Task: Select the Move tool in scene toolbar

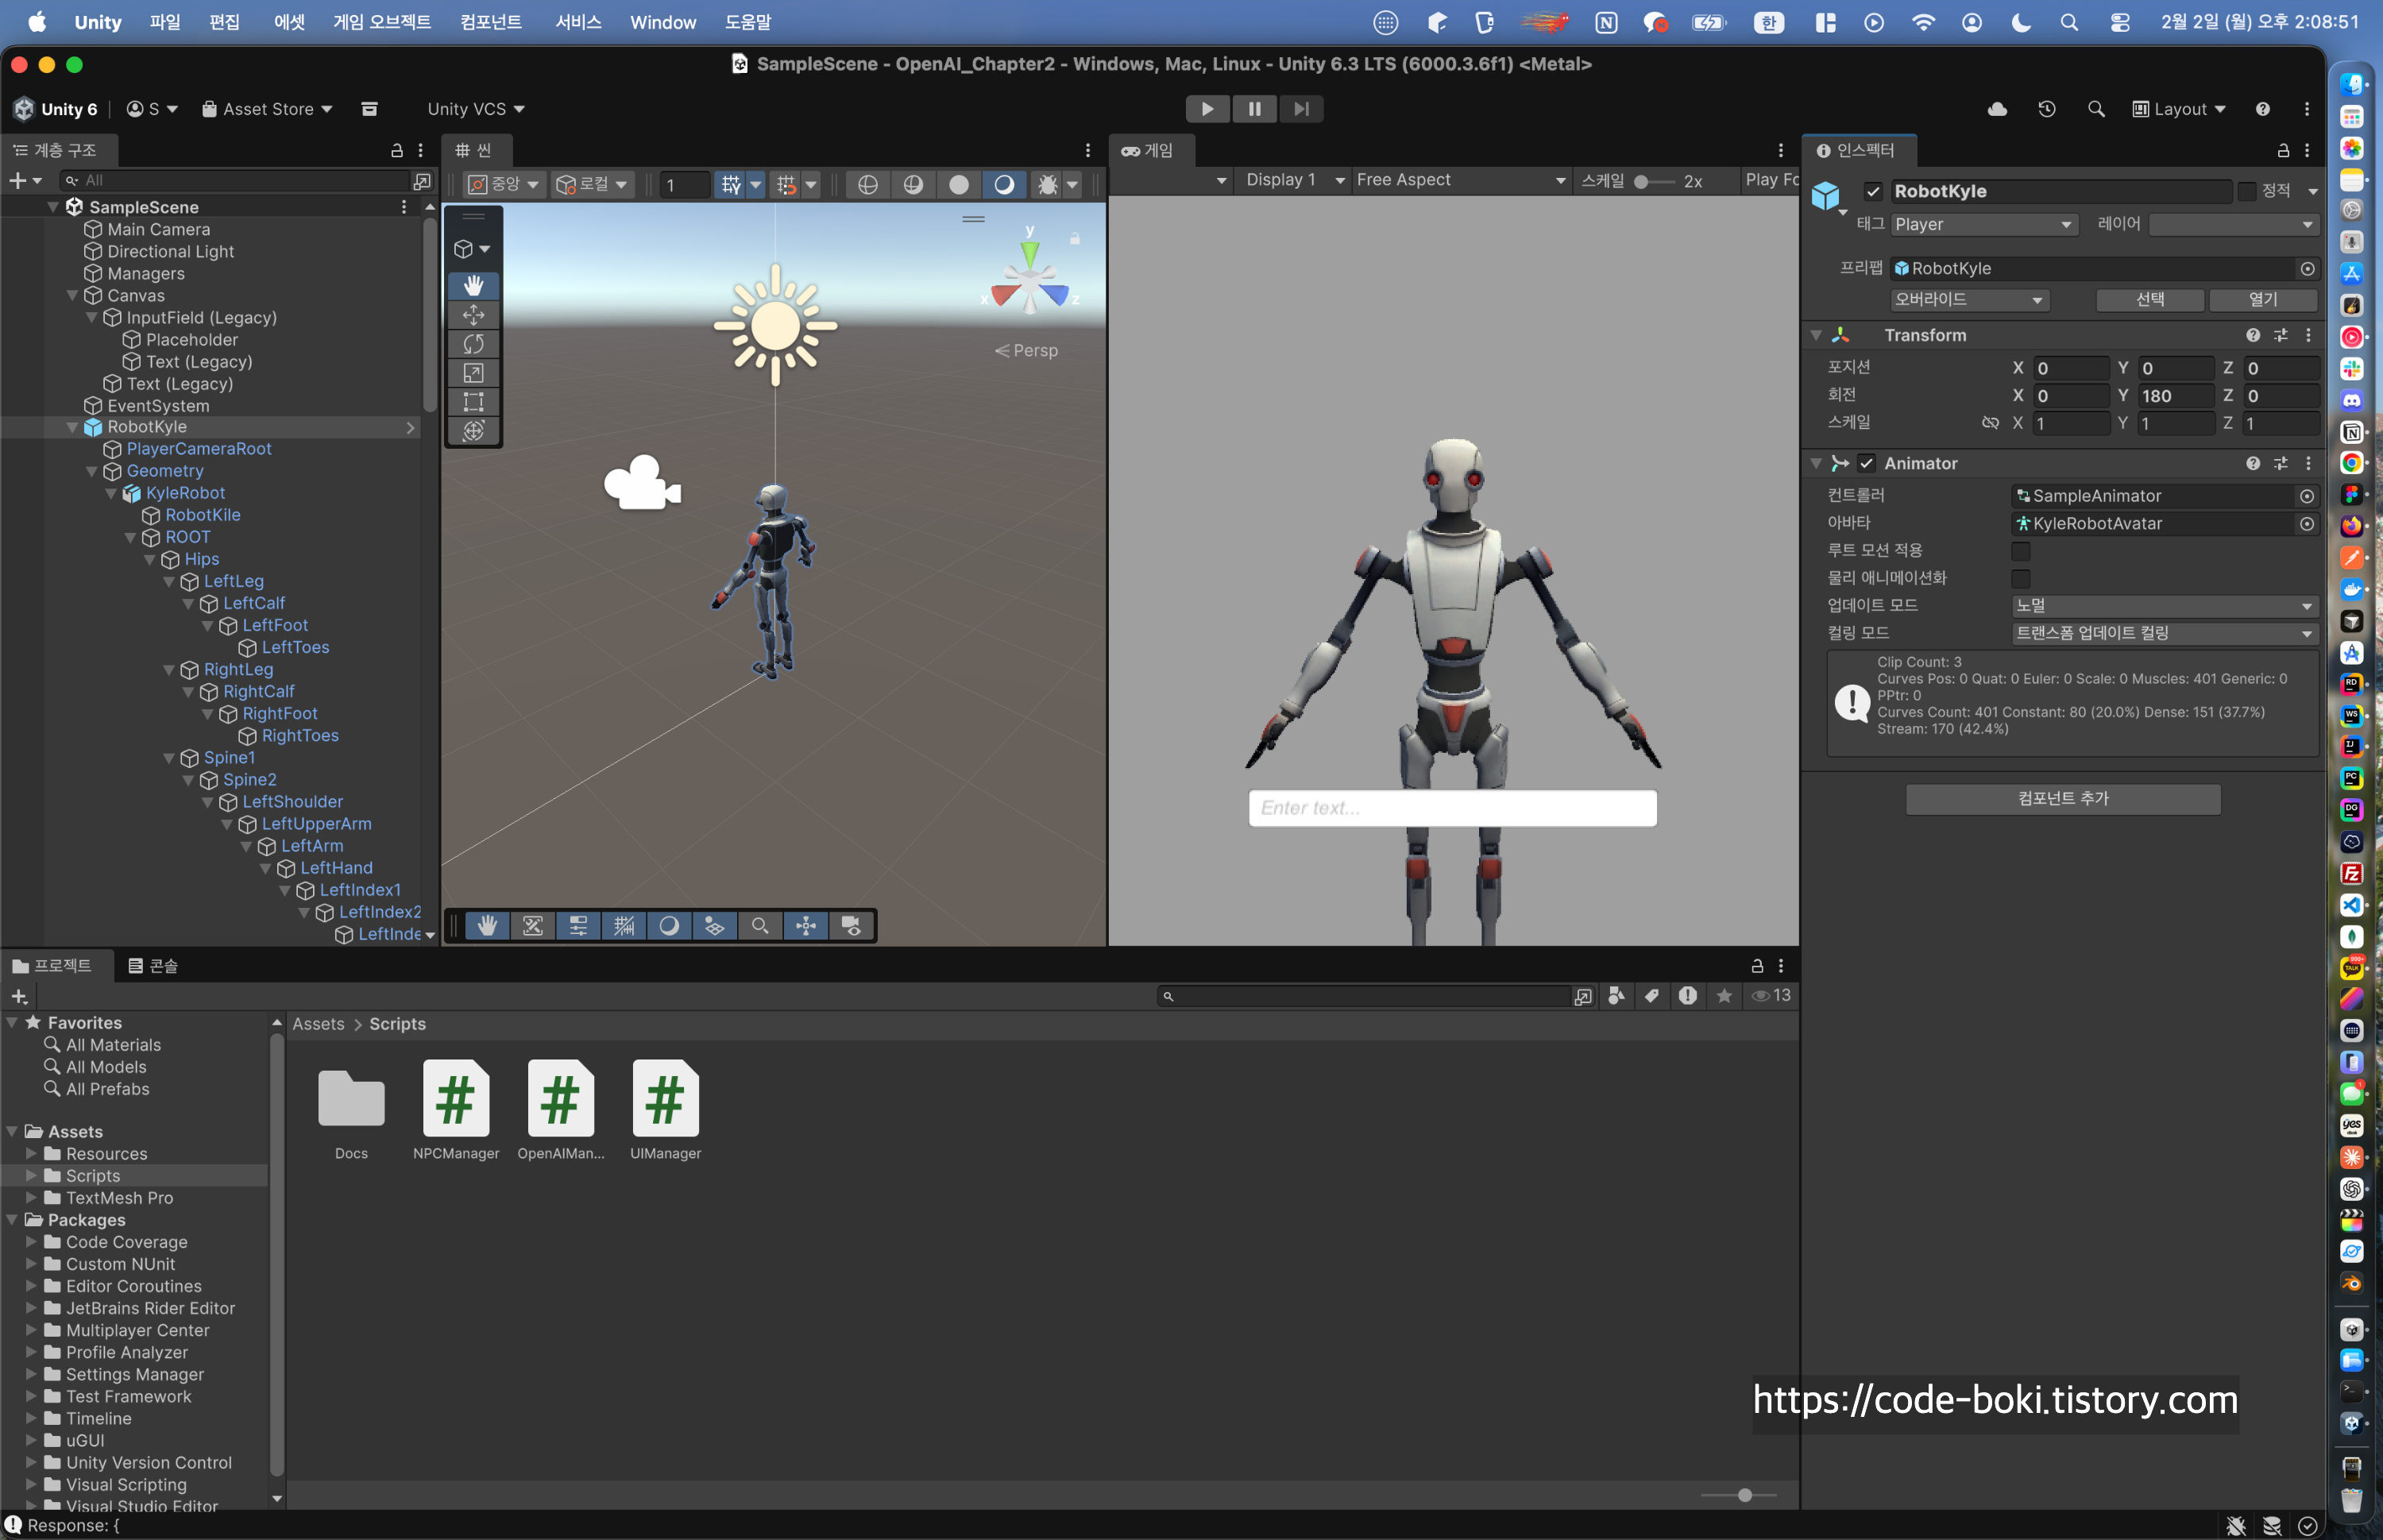Action: pyautogui.click(x=473, y=315)
